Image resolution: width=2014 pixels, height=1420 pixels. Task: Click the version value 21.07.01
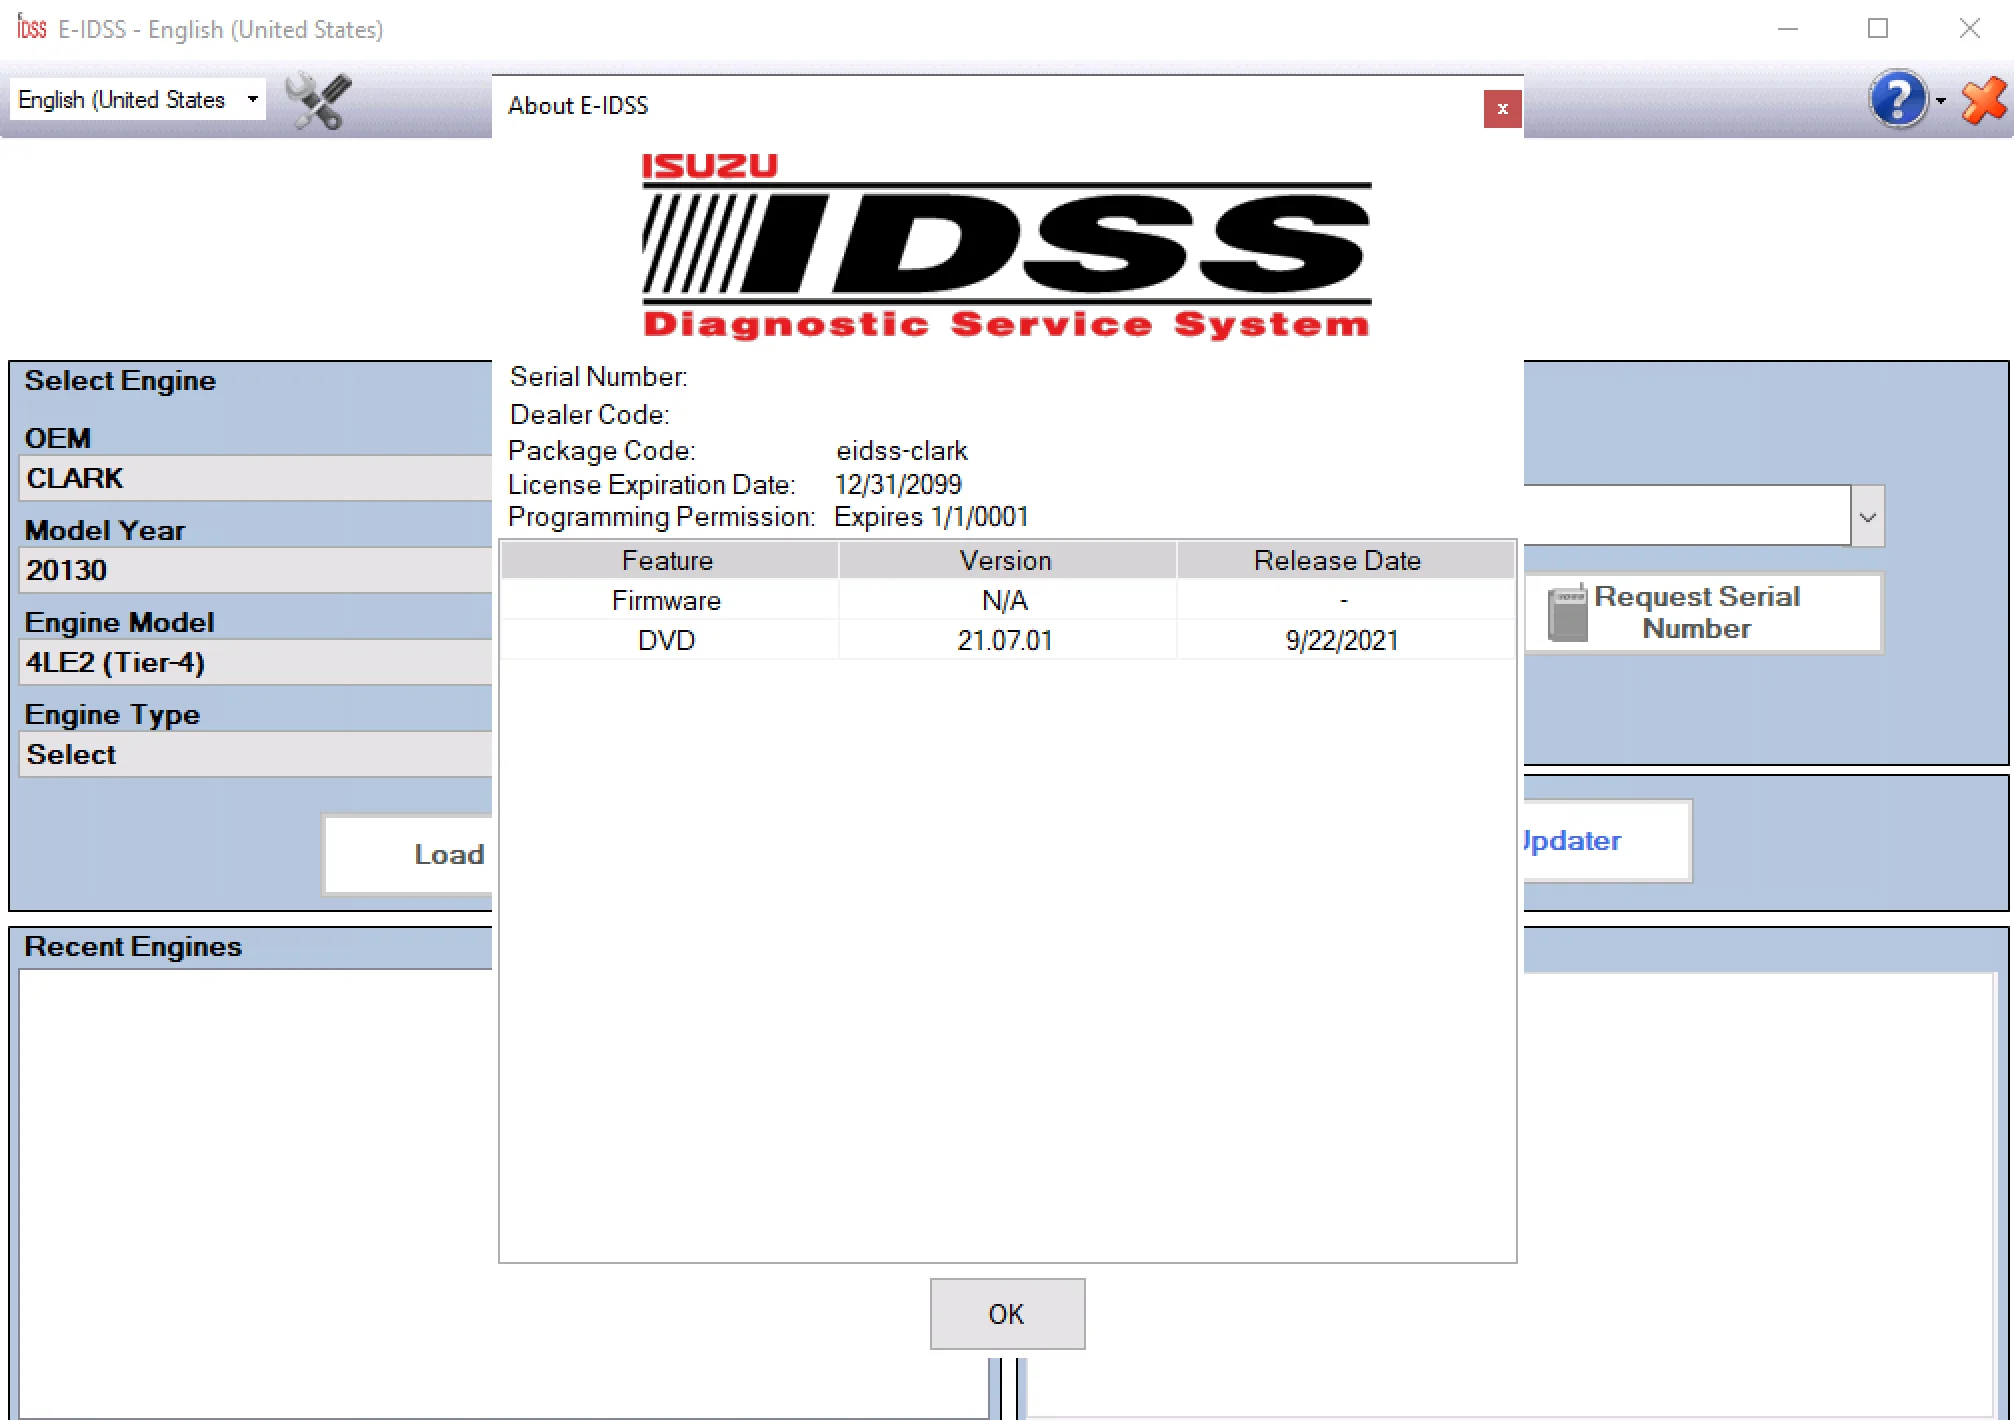click(x=1006, y=640)
